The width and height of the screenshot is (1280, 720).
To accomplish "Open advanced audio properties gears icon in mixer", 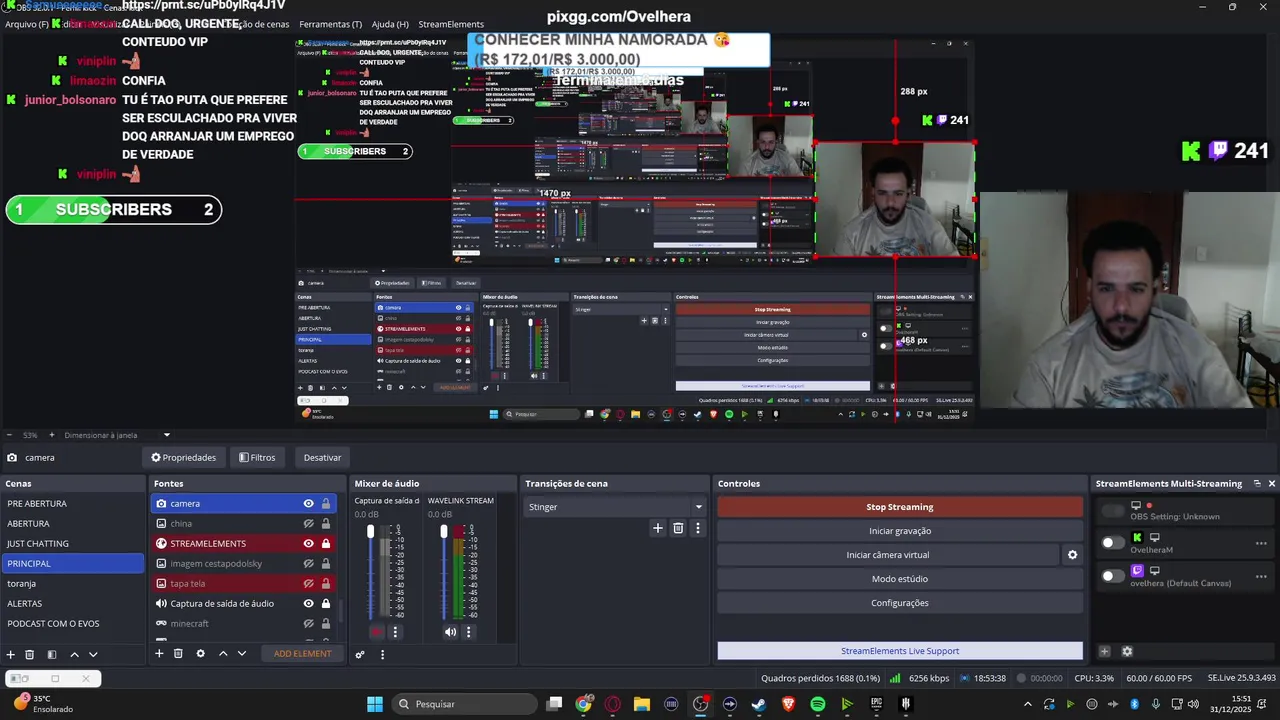I will point(360,654).
